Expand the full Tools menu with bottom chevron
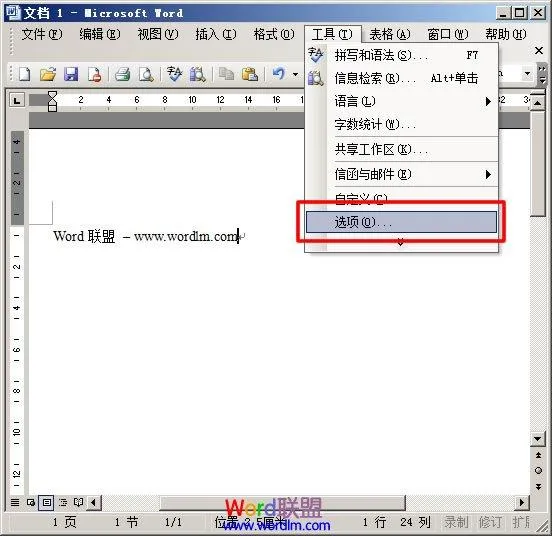Viewport: 552px width, 536px height. pyautogui.click(x=400, y=242)
